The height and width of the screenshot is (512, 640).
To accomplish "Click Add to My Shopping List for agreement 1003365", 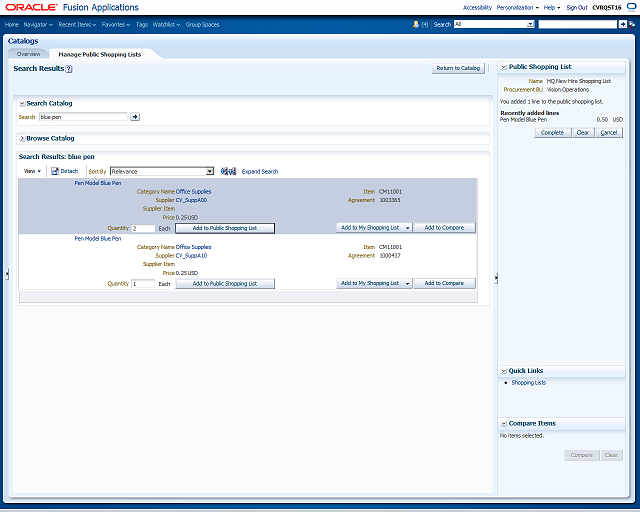I will coord(370,228).
